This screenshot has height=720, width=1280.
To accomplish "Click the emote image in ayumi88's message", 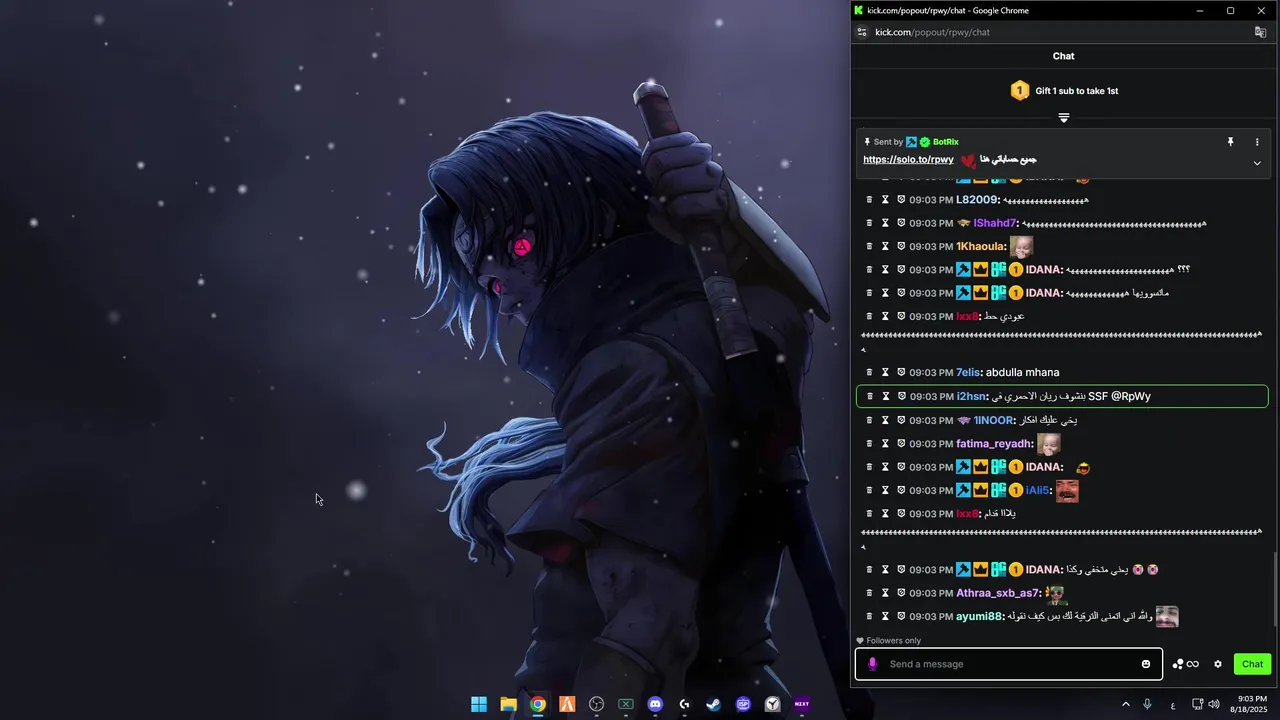I will [x=1167, y=616].
